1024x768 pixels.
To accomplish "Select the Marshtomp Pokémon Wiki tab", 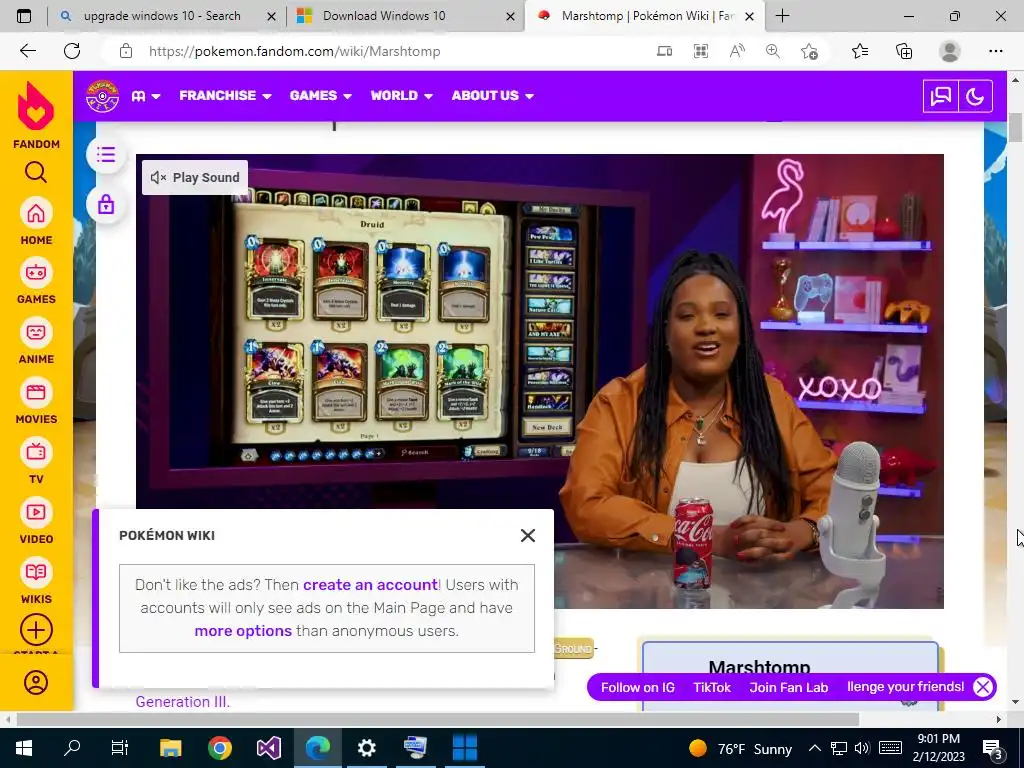I will click(x=643, y=16).
